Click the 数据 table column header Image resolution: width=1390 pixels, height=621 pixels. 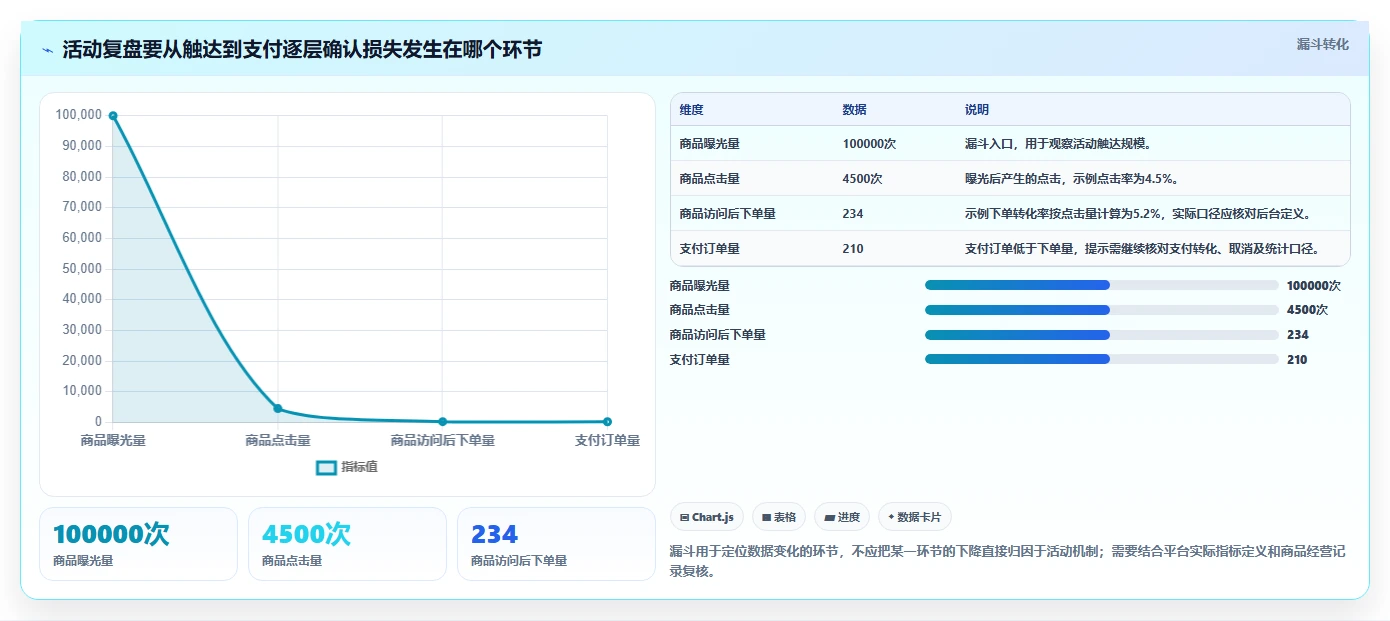point(855,110)
